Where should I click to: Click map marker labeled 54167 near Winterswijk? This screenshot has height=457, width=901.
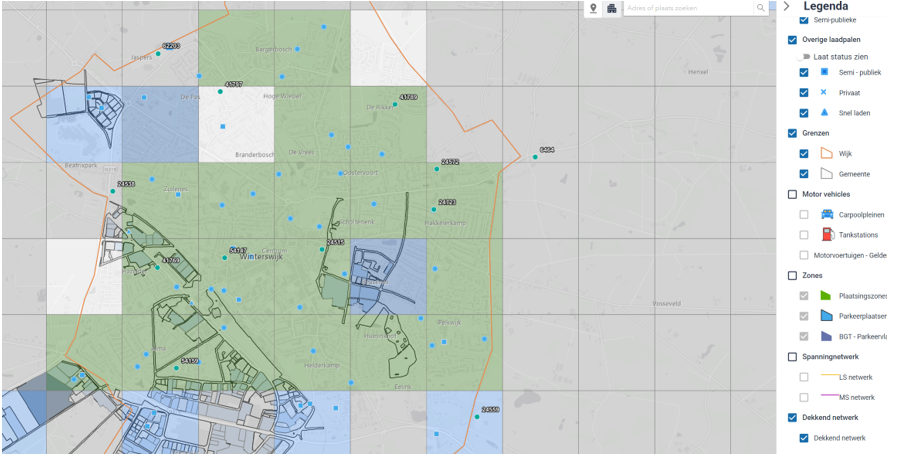tap(225, 257)
